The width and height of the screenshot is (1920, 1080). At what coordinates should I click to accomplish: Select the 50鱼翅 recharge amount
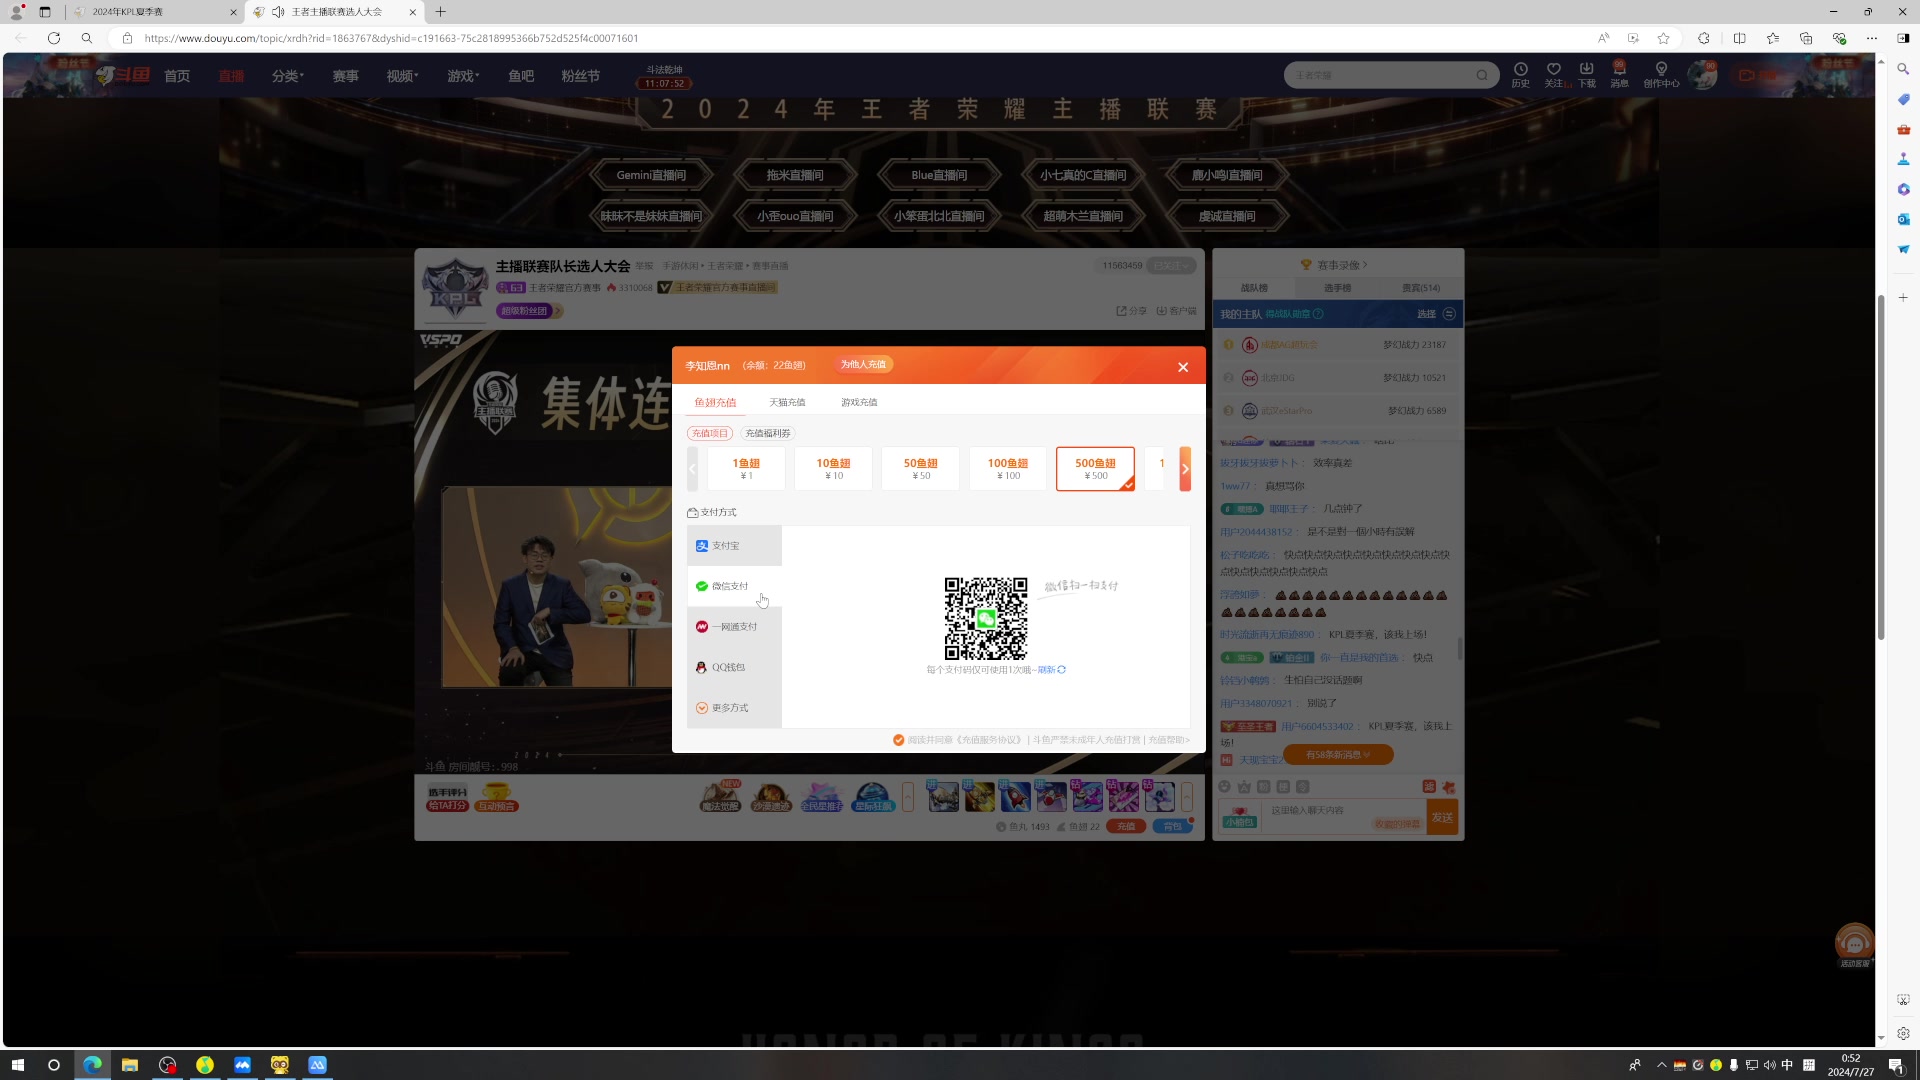point(920,469)
